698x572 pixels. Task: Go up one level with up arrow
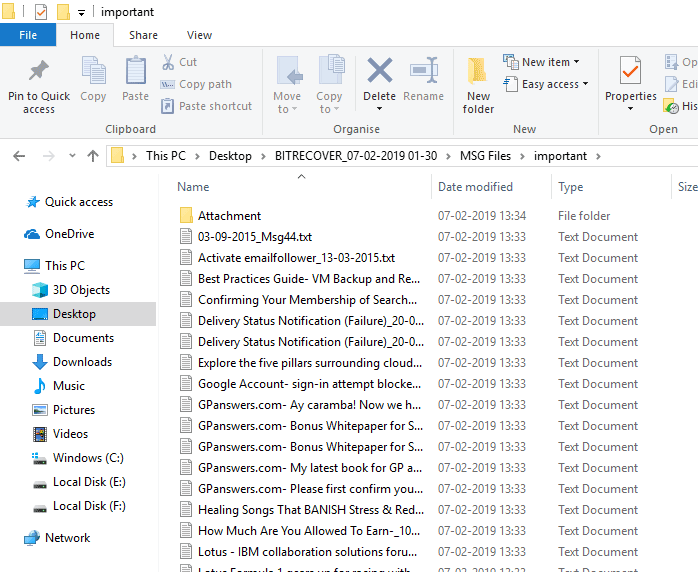pyautogui.click(x=93, y=156)
